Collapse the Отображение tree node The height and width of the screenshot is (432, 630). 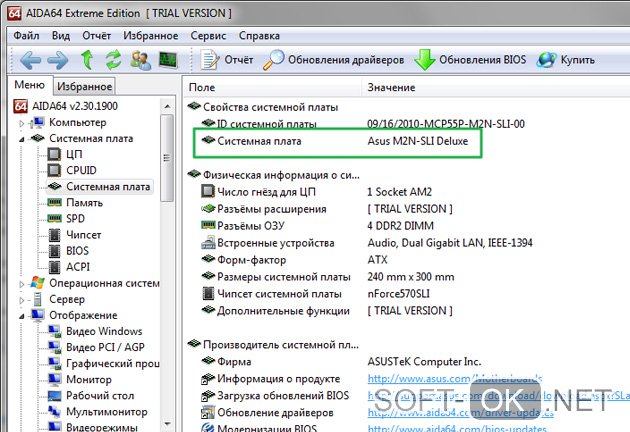[22, 316]
